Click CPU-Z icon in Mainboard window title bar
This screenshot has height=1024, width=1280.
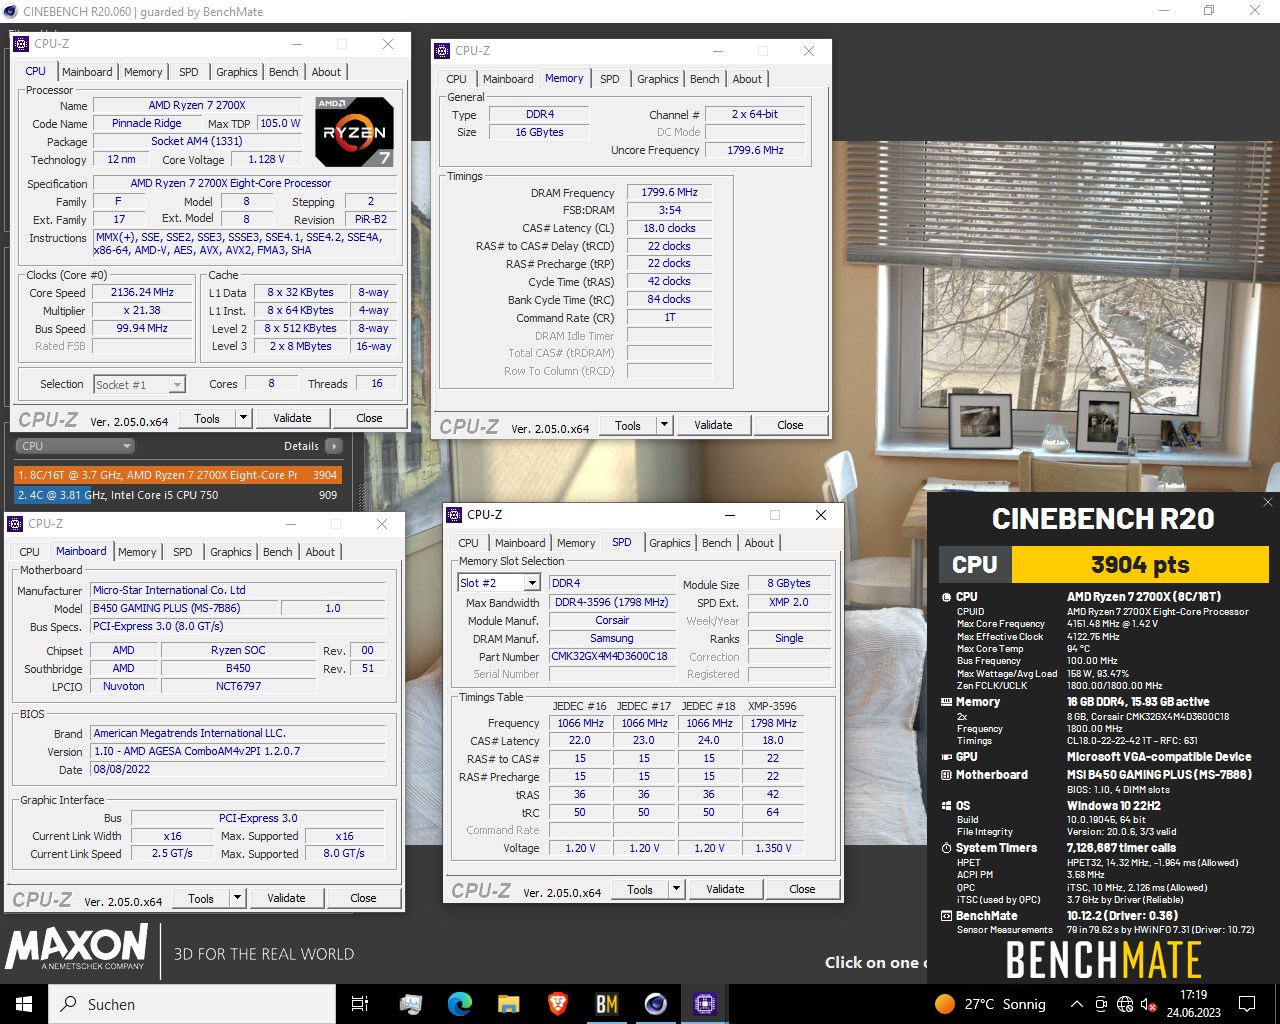click(15, 524)
